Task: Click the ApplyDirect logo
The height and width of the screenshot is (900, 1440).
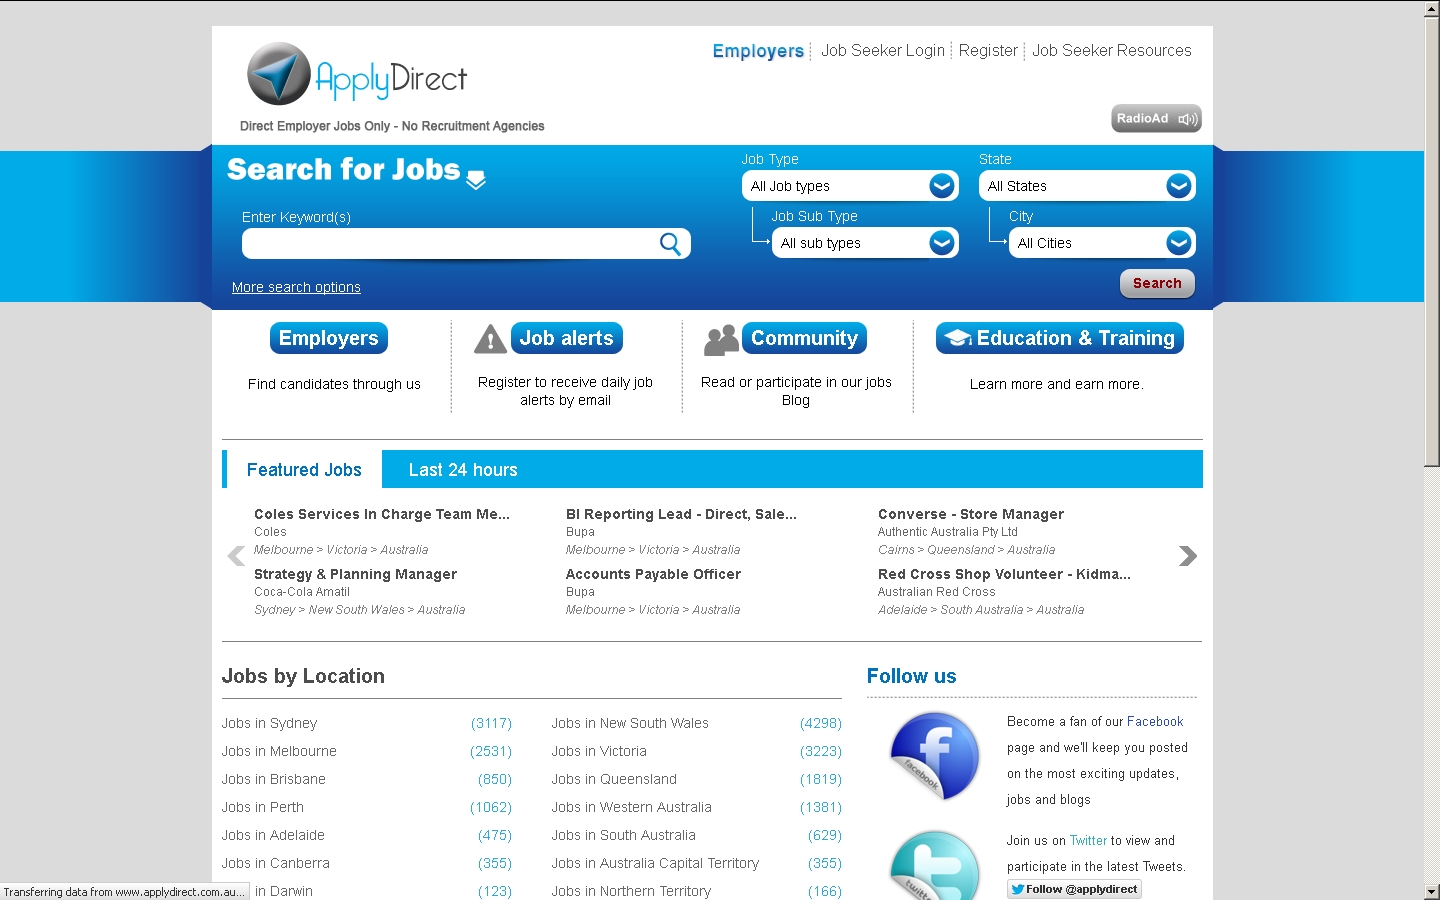Action: click(357, 74)
